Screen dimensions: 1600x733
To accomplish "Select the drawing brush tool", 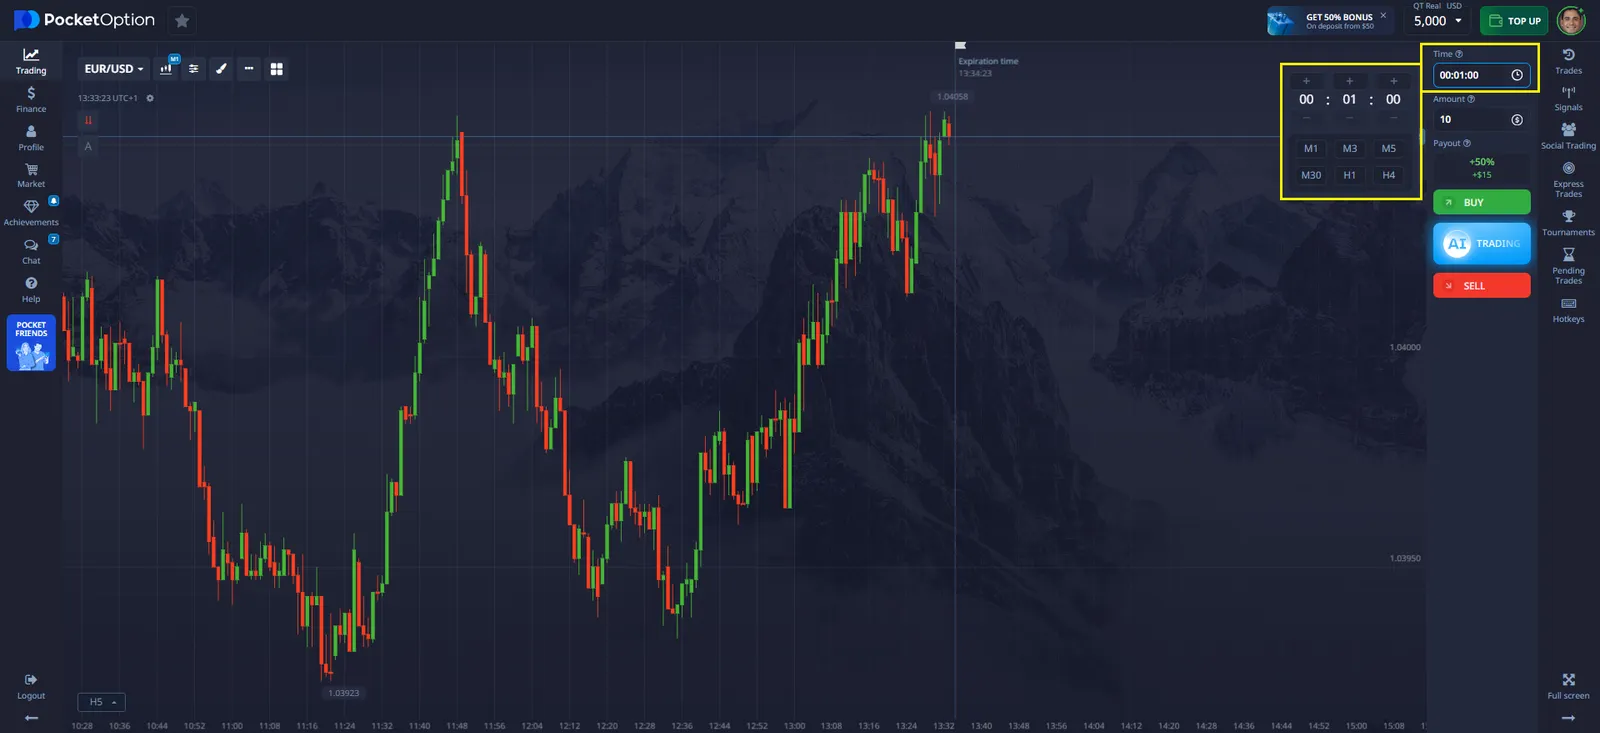I will click(x=221, y=69).
